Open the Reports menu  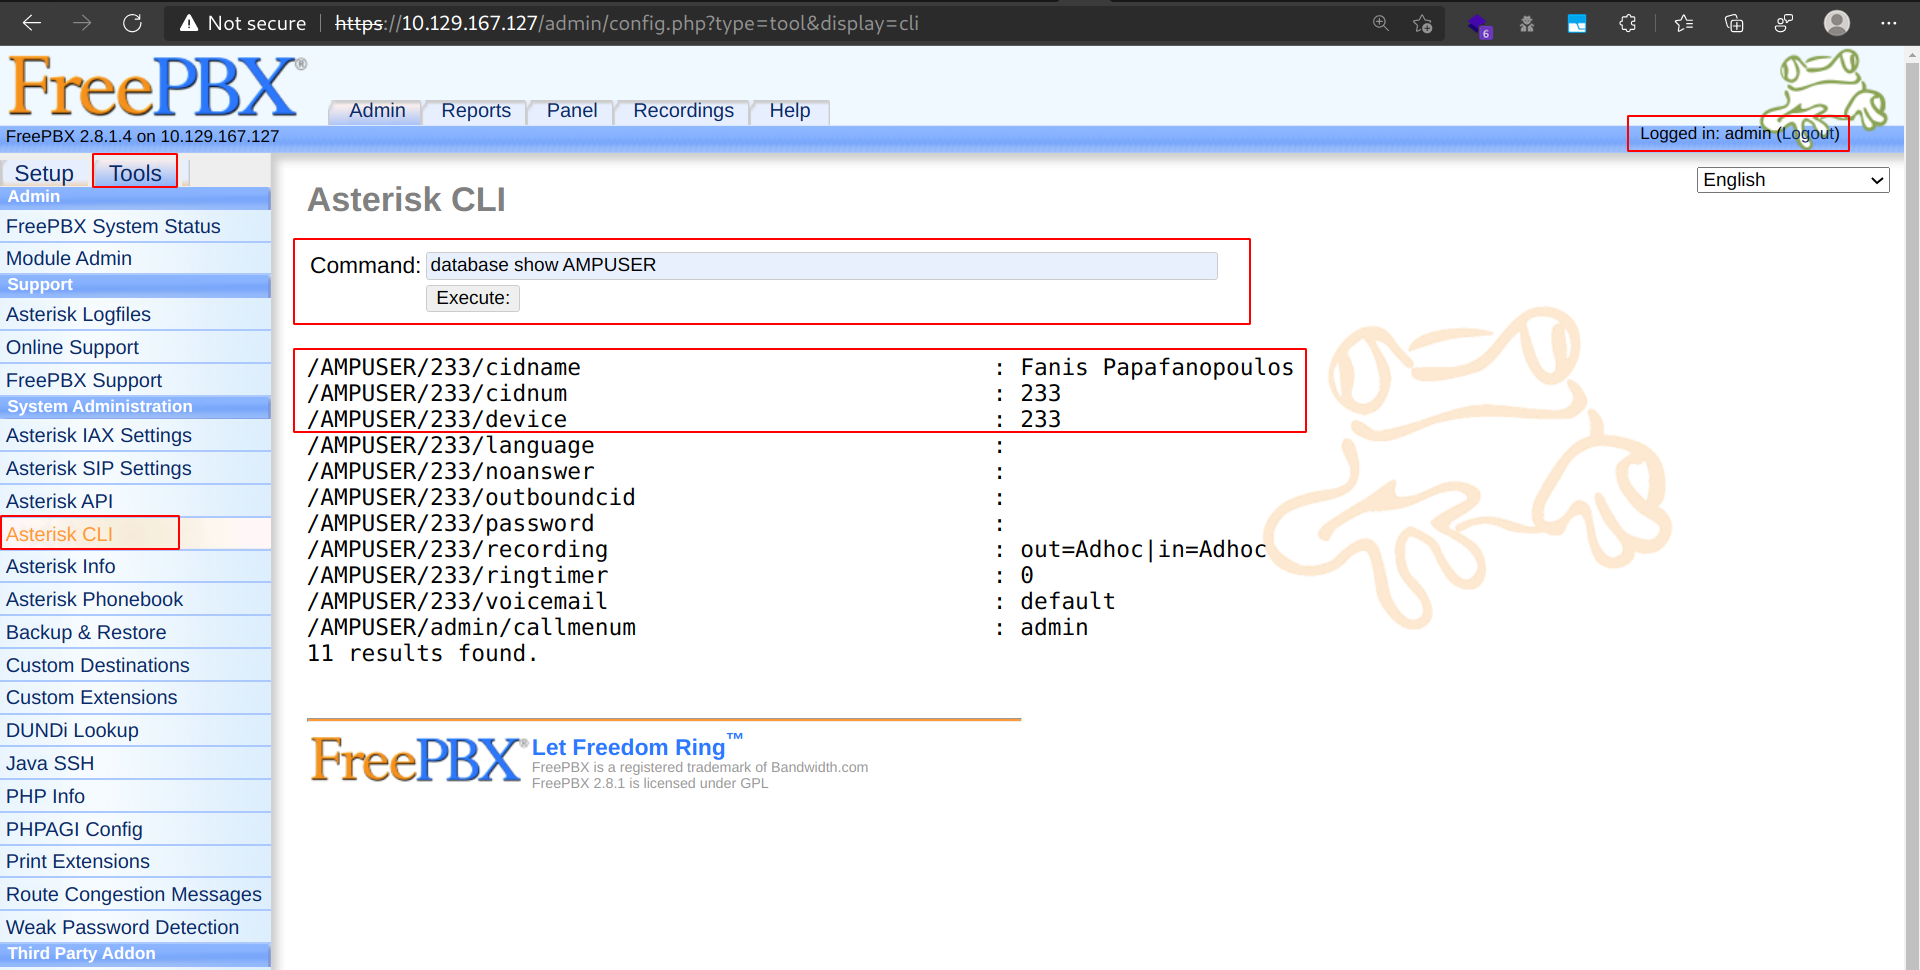pyautogui.click(x=475, y=110)
